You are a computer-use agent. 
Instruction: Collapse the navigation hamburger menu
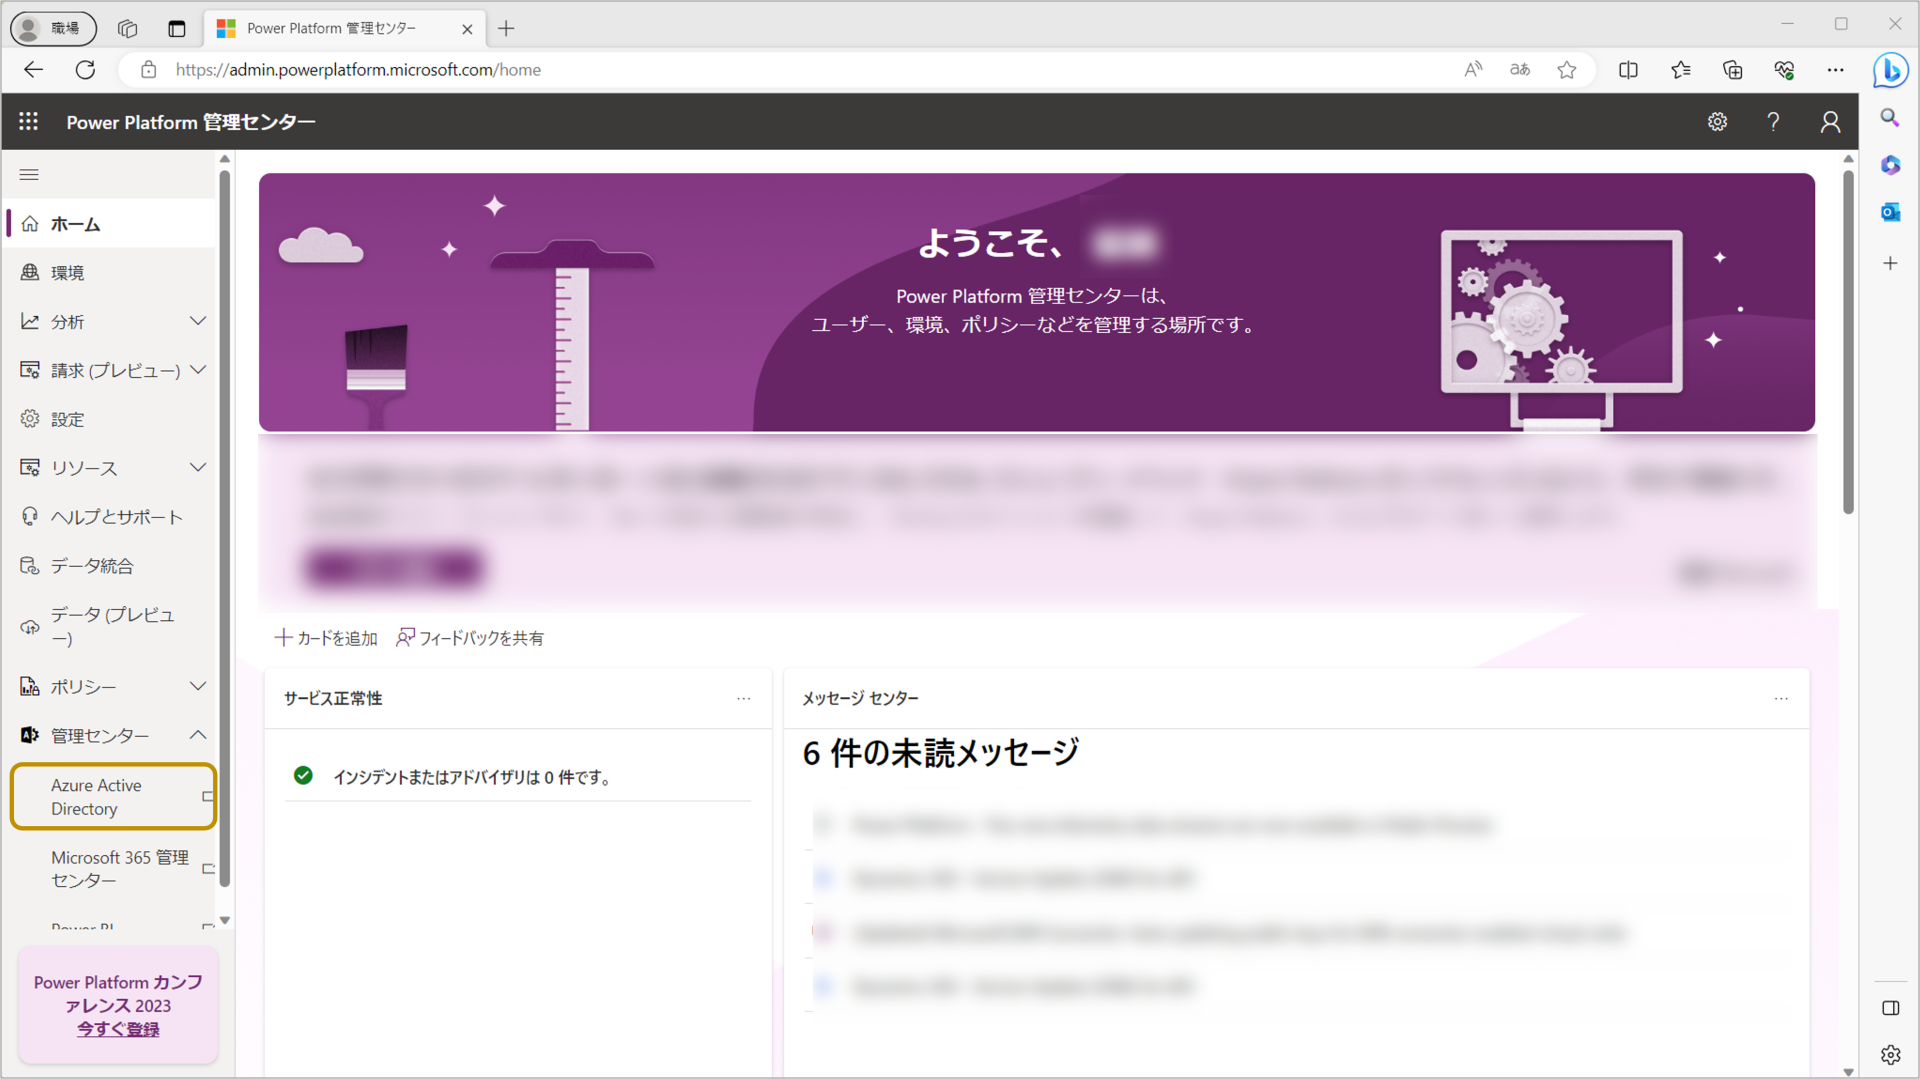tap(29, 174)
